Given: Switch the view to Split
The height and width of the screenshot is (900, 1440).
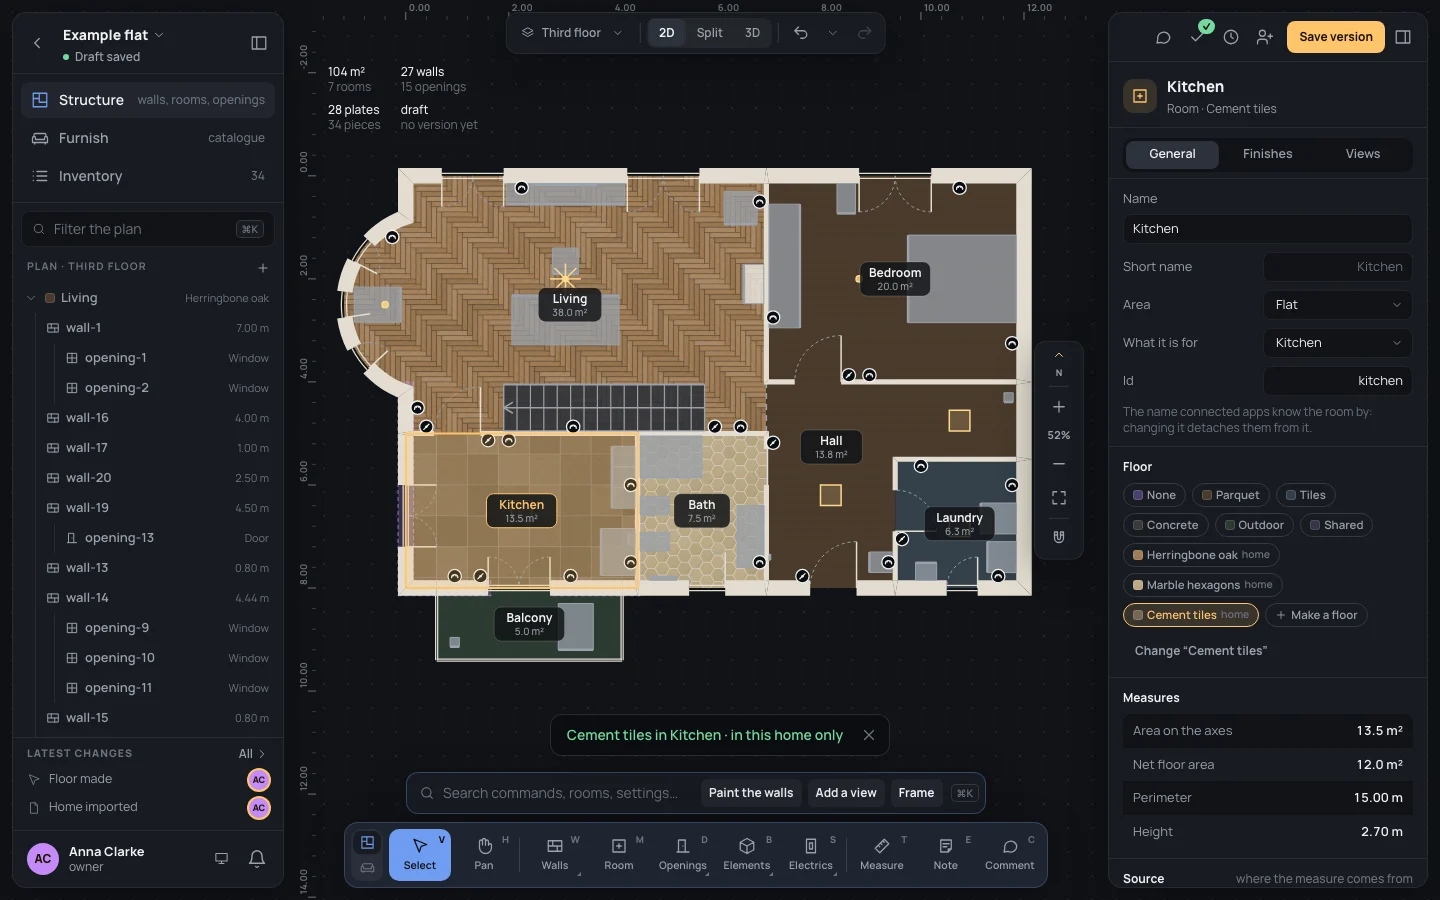Looking at the screenshot, I should tap(710, 33).
